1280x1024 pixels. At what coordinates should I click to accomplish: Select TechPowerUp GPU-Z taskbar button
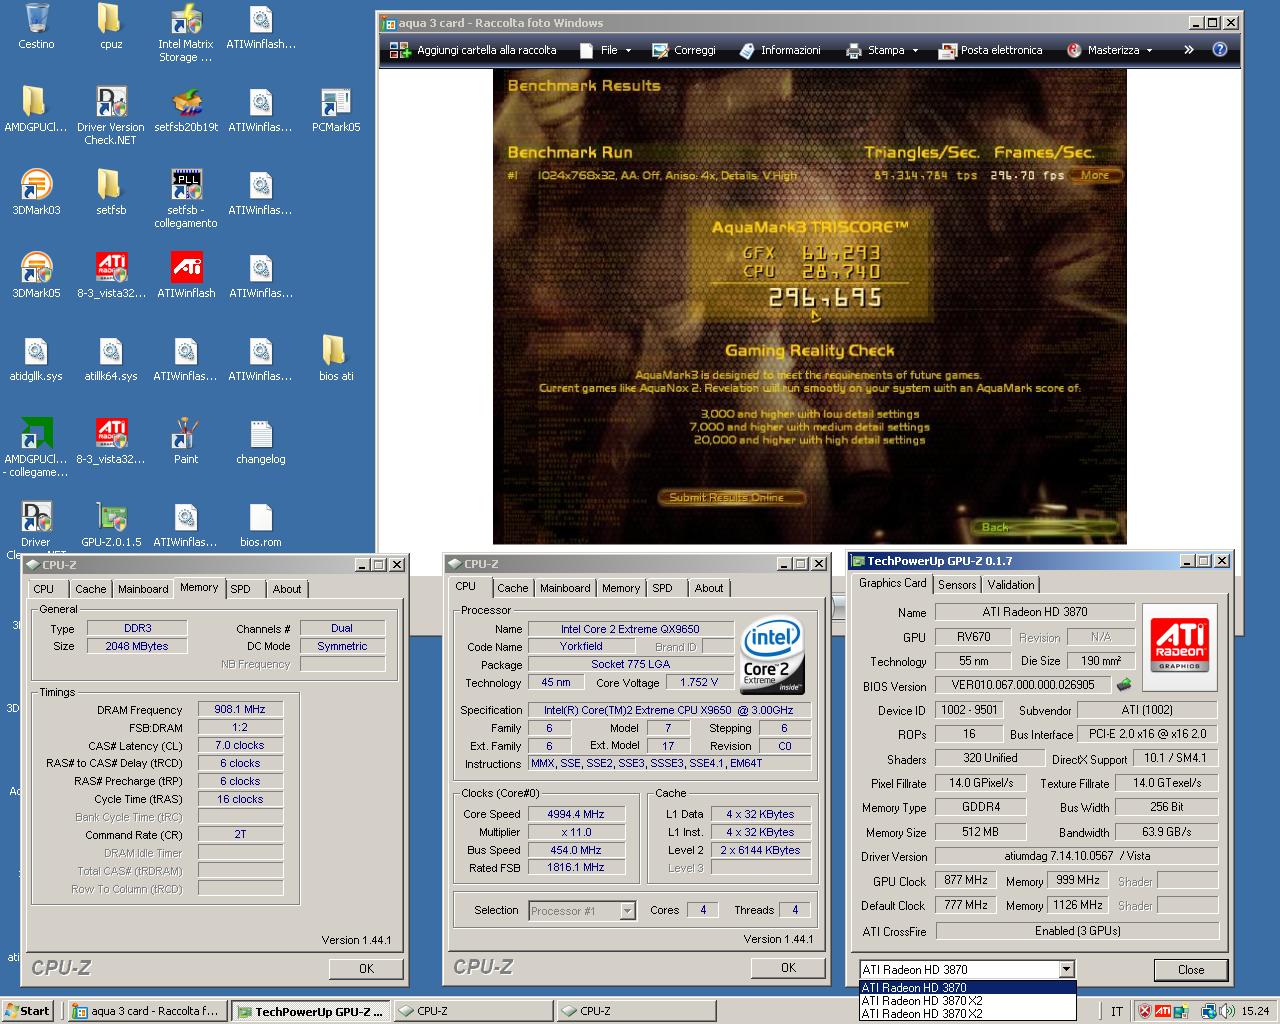coord(309,1011)
